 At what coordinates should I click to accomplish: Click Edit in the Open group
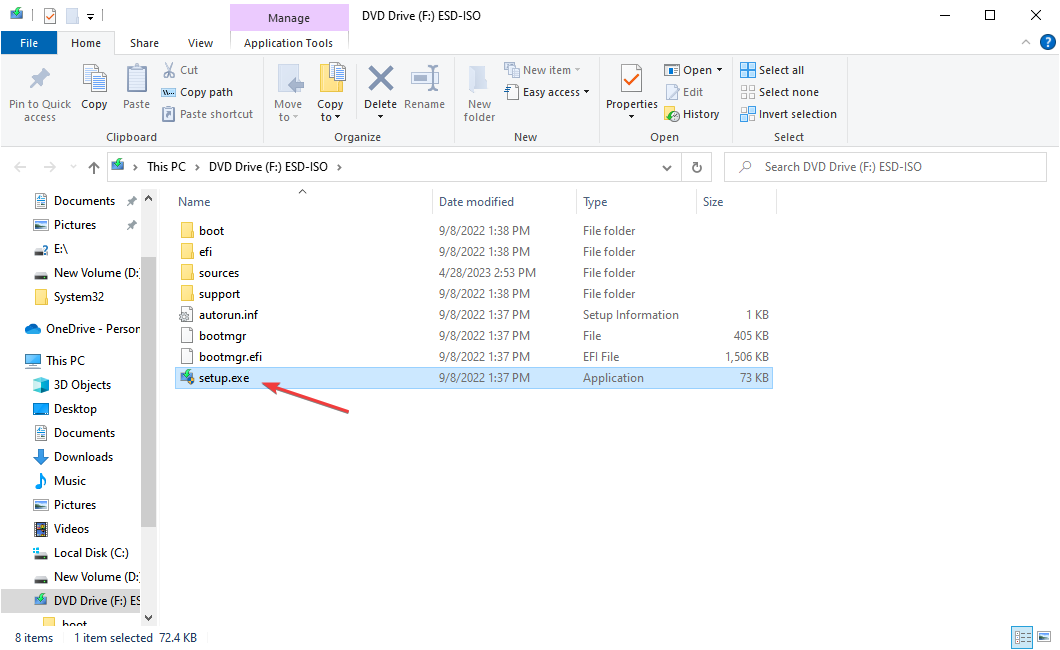[x=684, y=92]
